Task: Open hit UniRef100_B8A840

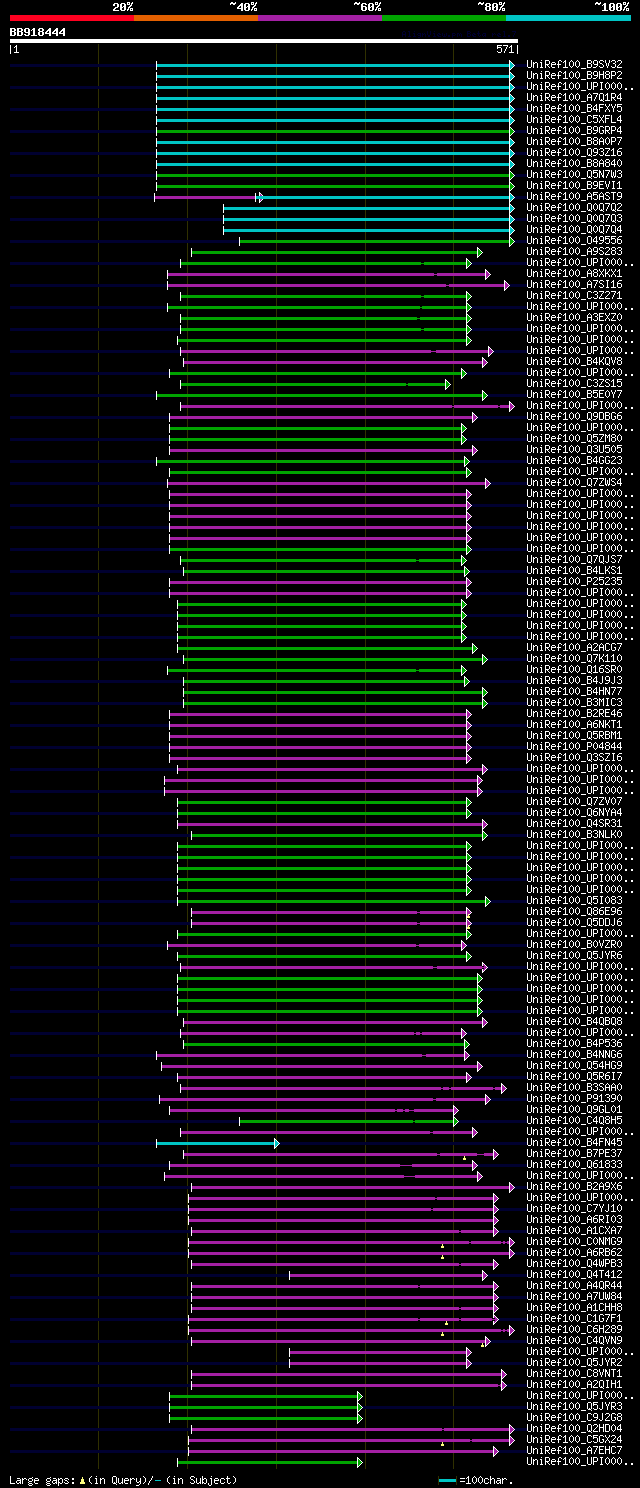Action: tap(574, 163)
